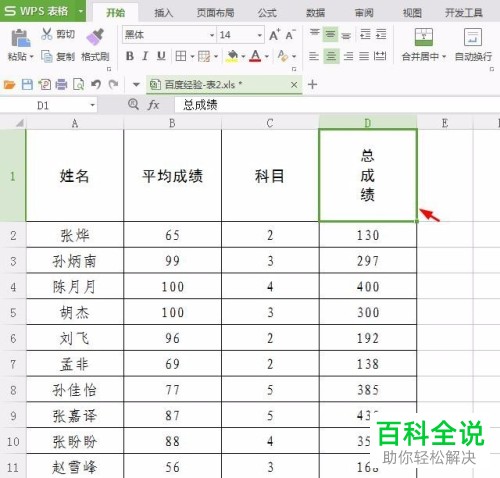Screen dimensions: 500x478
Task: Open the font name dropdown
Action: [212, 35]
